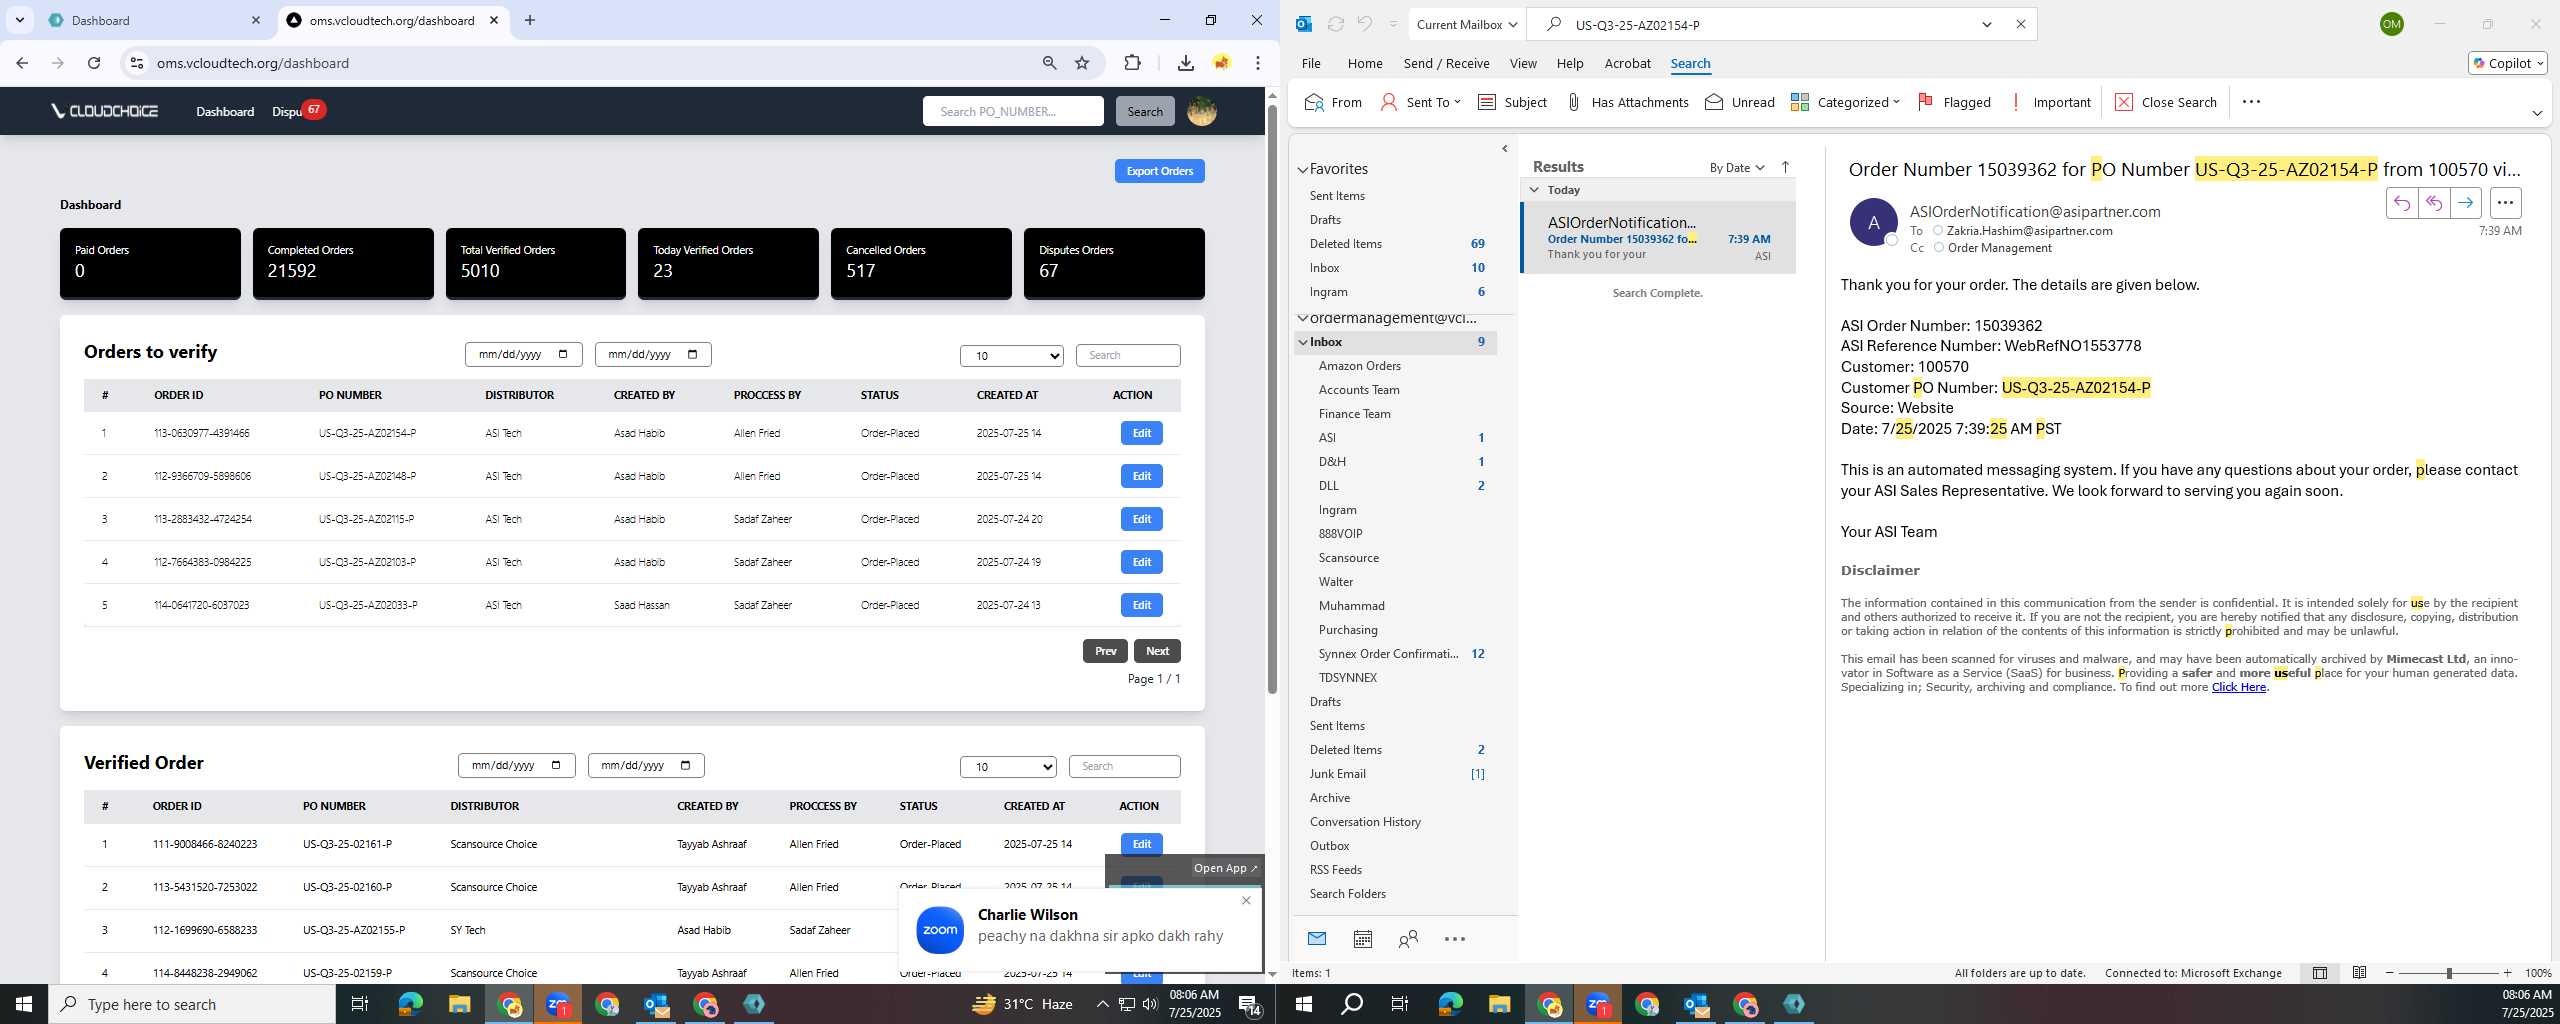Filter search results by Important
Image resolution: width=2560 pixels, height=1024 pixels.
pyautogui.click(x=2050, y=102)
